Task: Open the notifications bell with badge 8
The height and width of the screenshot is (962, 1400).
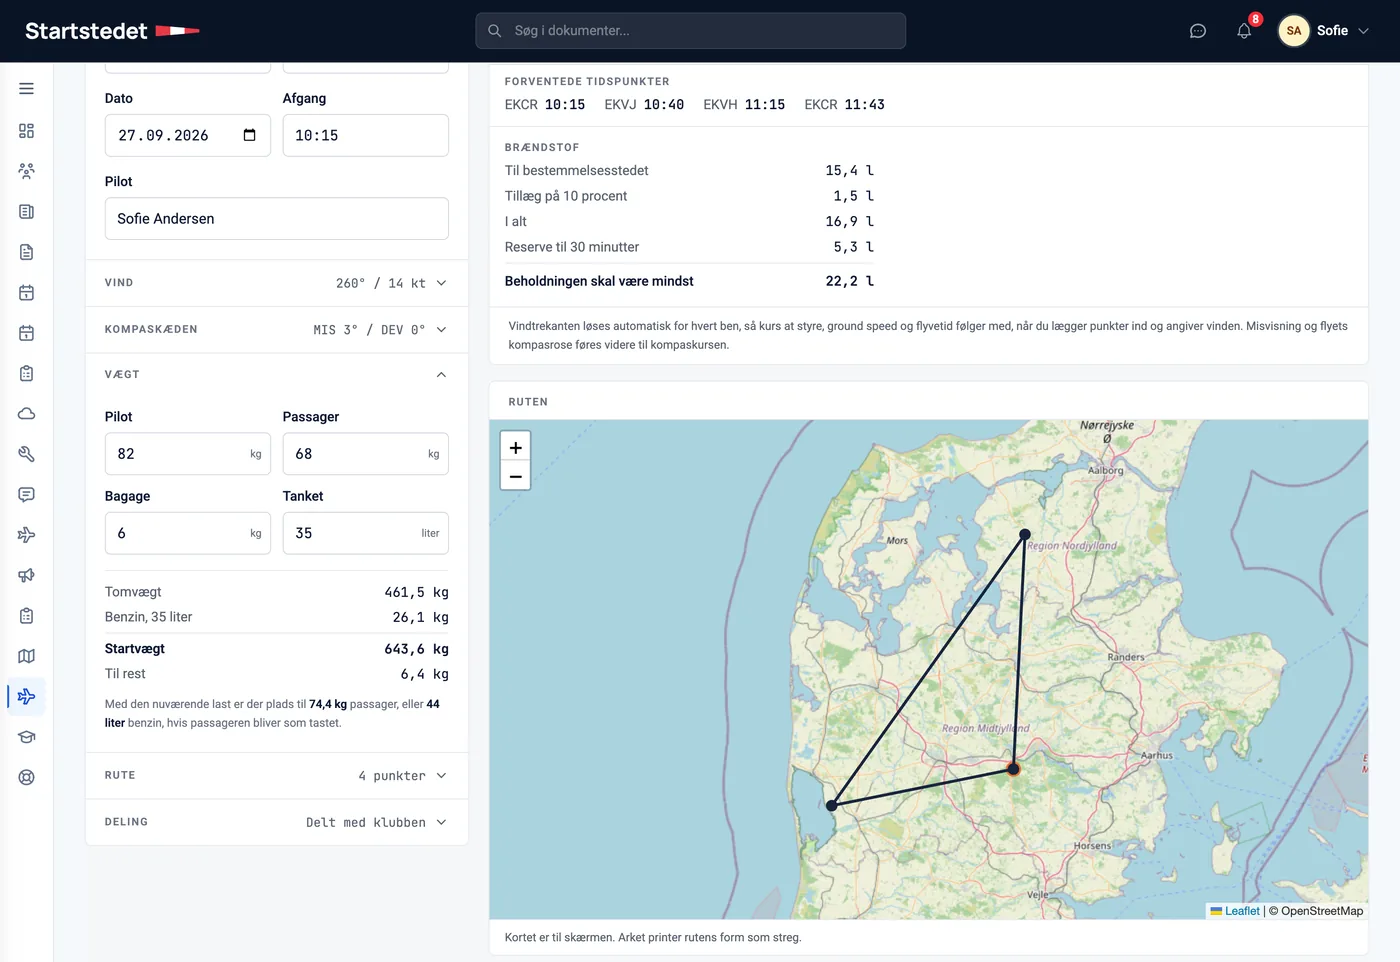Action: pos(1244,31)
